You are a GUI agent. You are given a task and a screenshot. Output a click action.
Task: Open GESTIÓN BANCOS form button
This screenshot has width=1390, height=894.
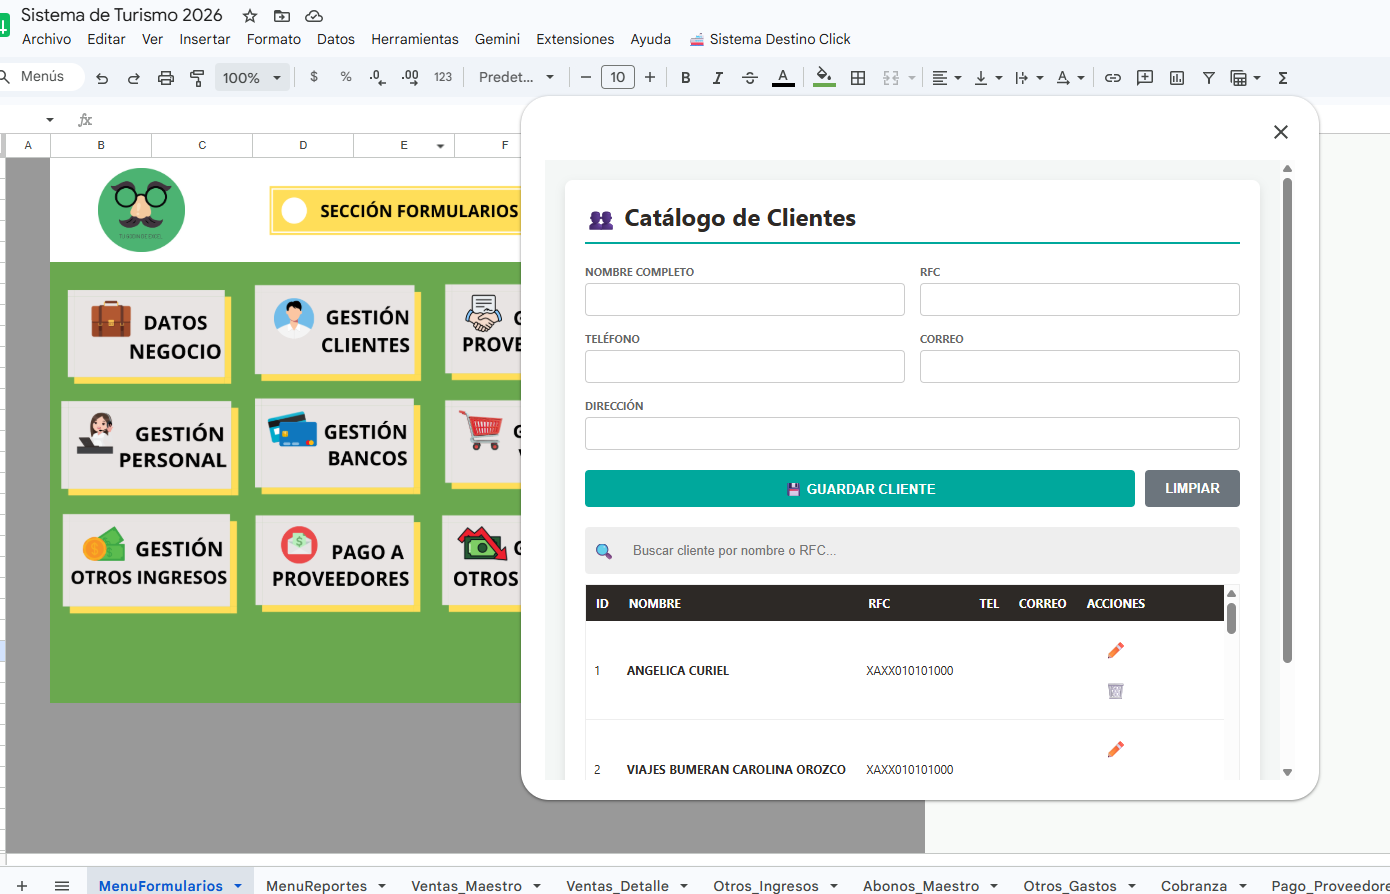click(337, 445)
